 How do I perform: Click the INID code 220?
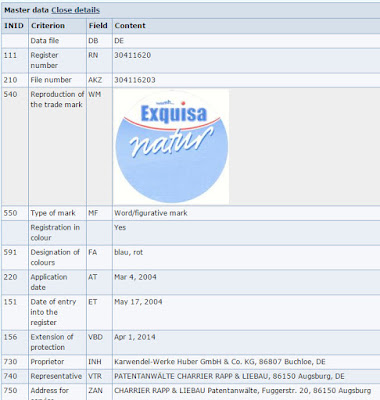(10, 277)
